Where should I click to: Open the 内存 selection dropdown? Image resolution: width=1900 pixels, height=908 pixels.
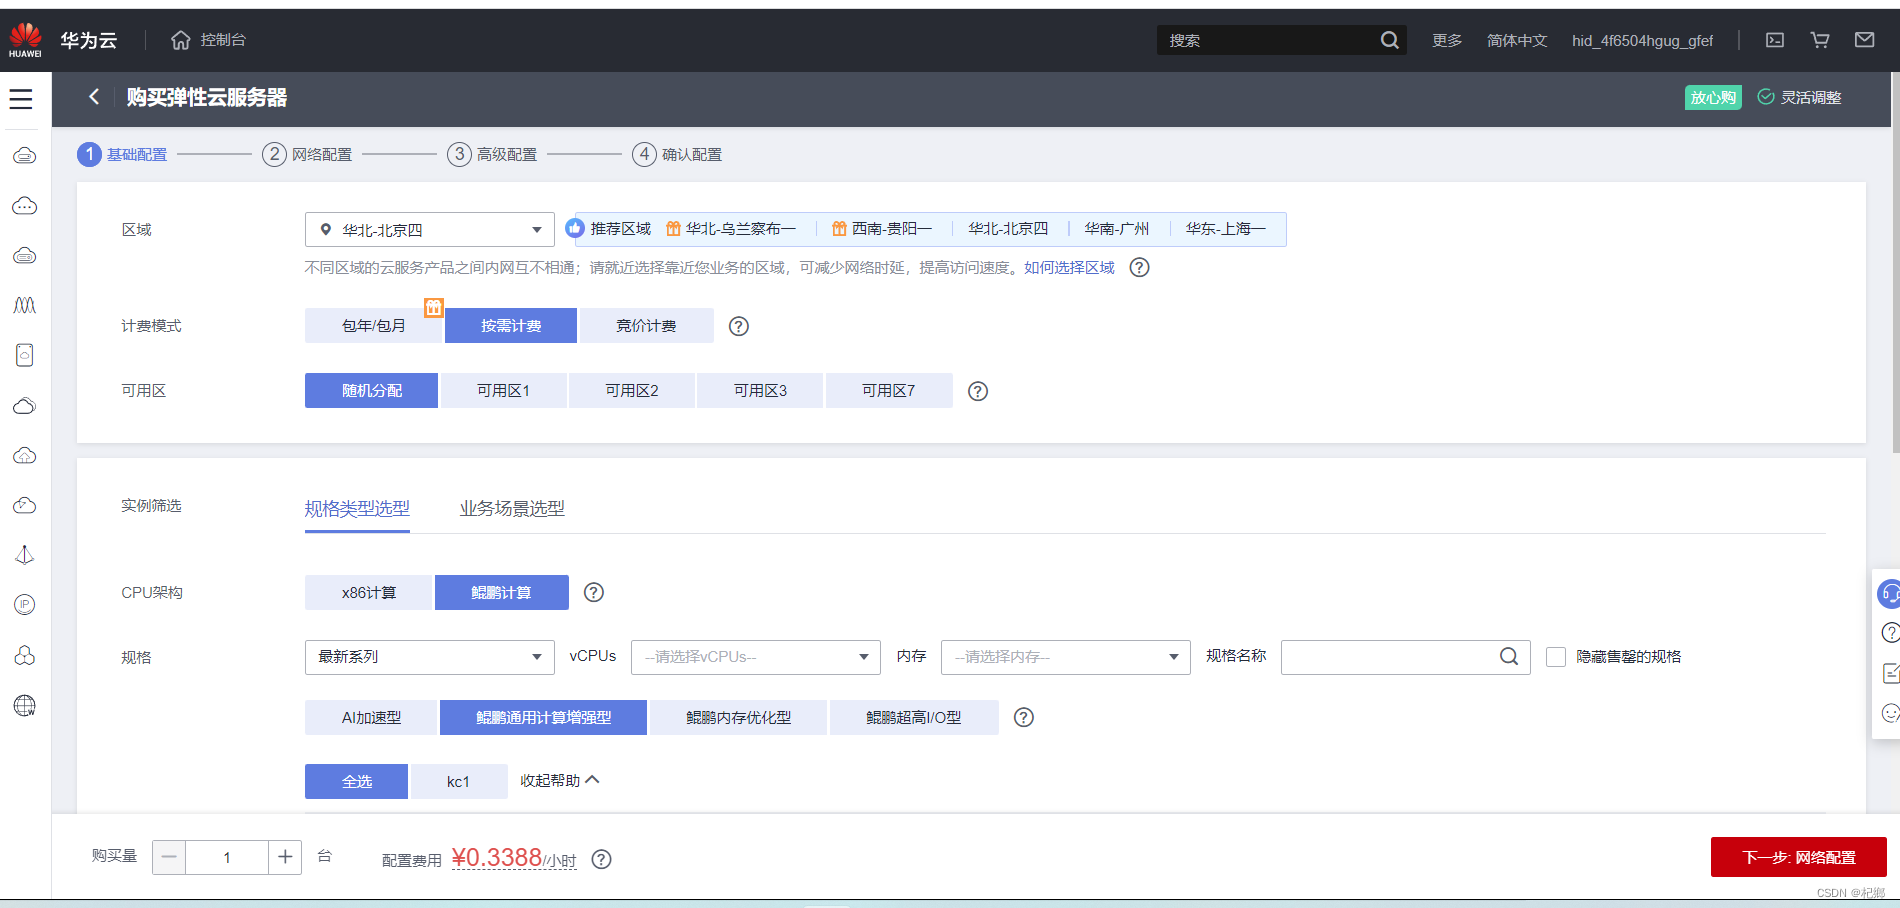(1066, 657)
